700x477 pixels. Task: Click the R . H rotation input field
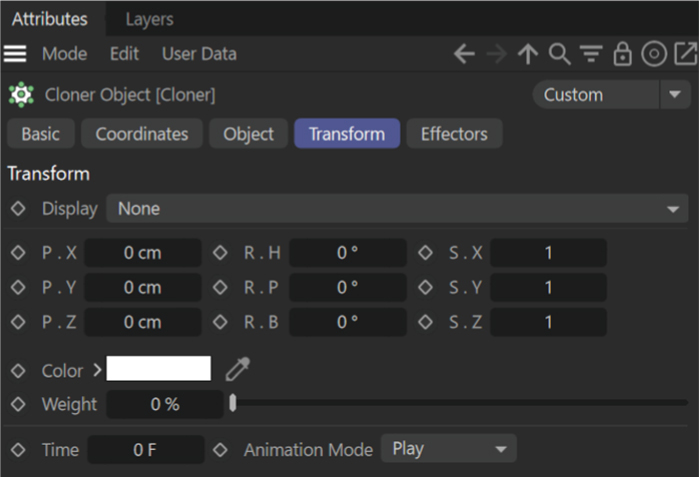(347, 254)
